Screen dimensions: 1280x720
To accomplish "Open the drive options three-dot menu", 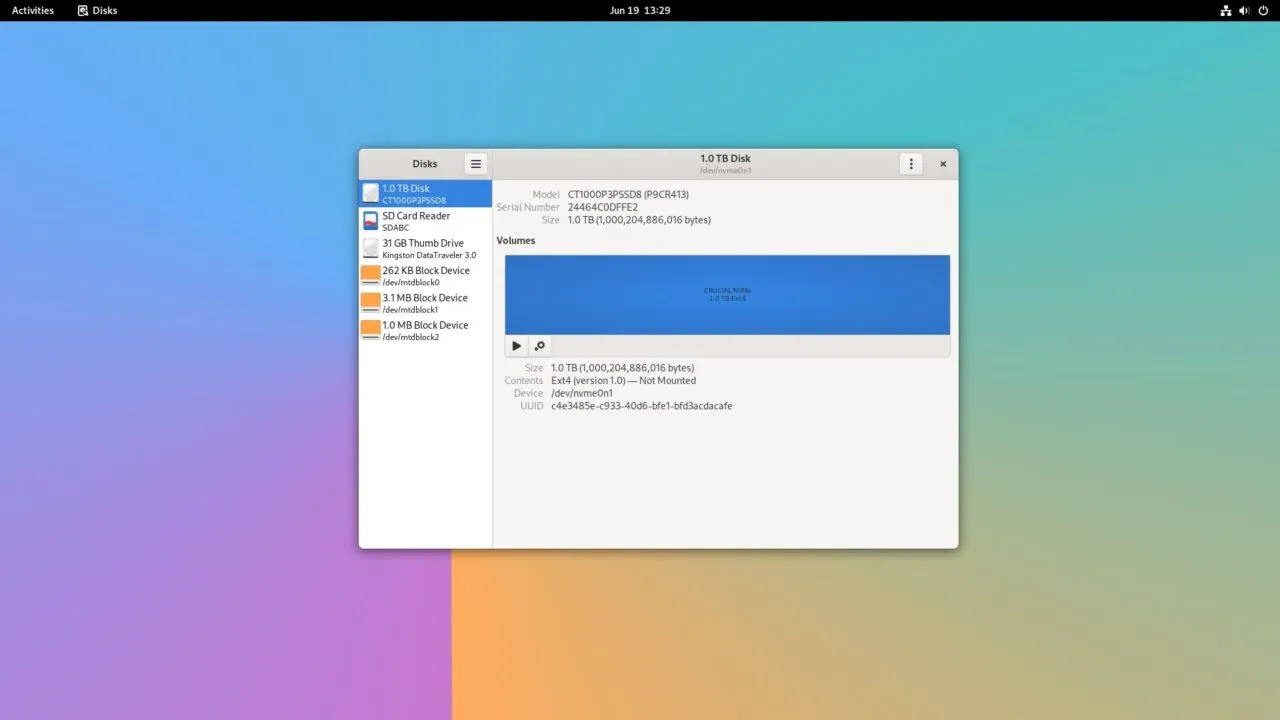I will pyautogui.click(x=910, y=164).
